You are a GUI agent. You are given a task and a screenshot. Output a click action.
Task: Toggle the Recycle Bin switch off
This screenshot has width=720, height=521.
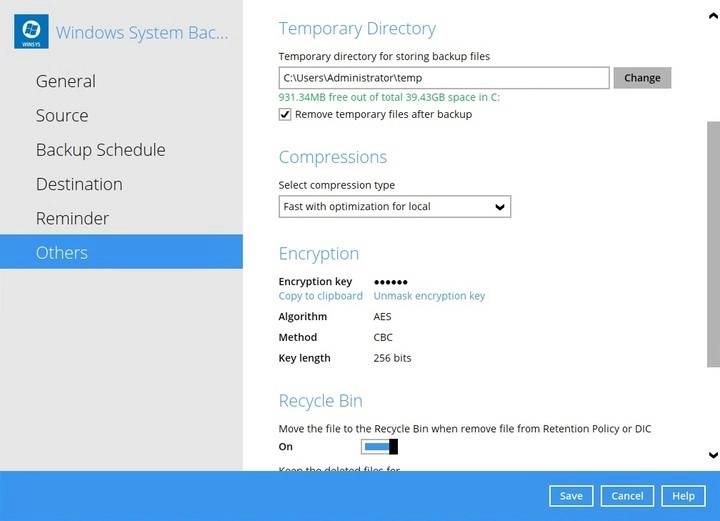coord(379,447)
